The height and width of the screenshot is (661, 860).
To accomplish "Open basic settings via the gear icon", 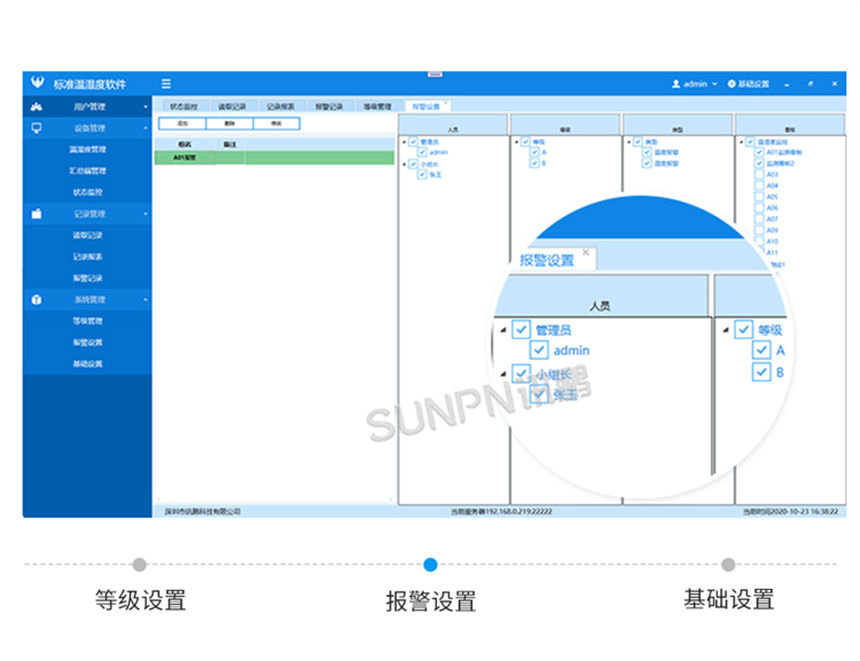I will (733, 84).
